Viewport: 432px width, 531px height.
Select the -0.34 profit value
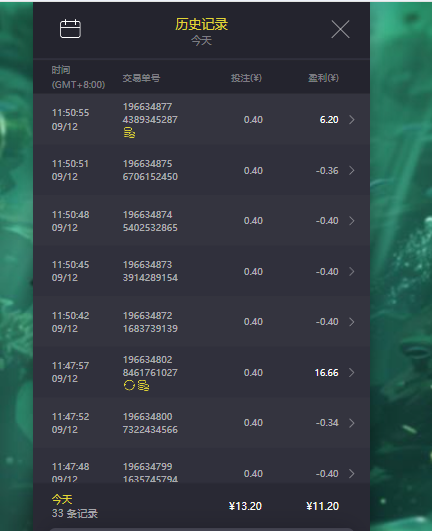coord(327,423)
